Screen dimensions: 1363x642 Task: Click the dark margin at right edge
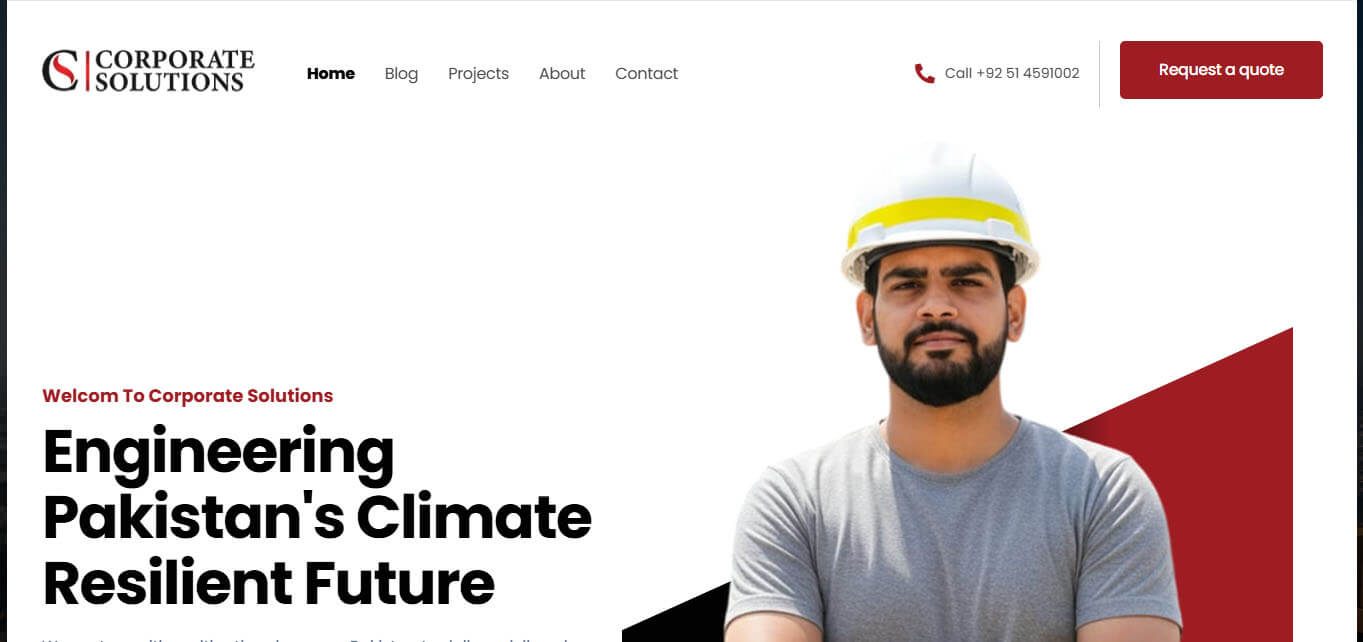coord(1359,321)
